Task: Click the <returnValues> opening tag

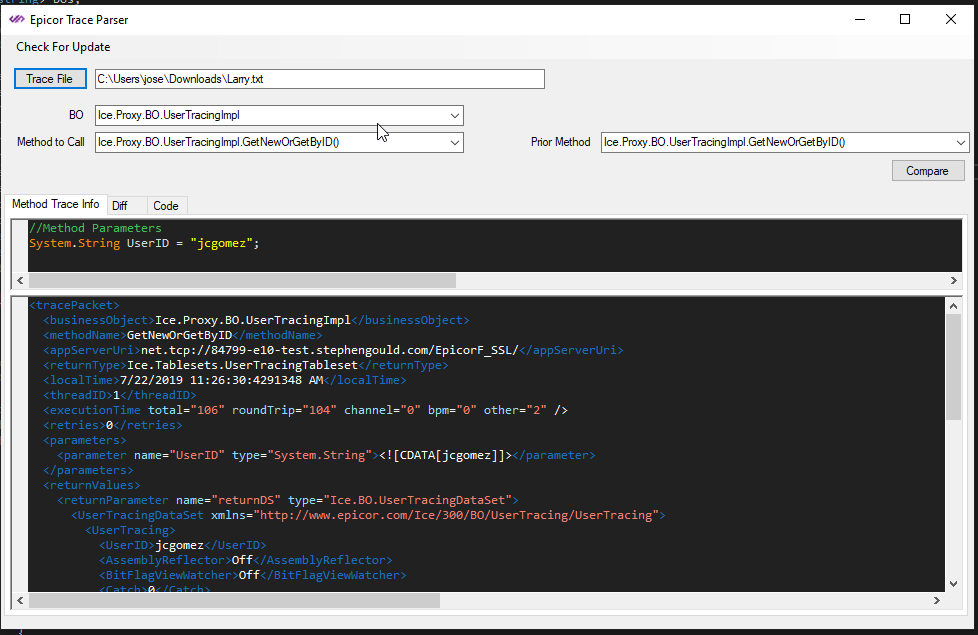Action: click(92, 485)
